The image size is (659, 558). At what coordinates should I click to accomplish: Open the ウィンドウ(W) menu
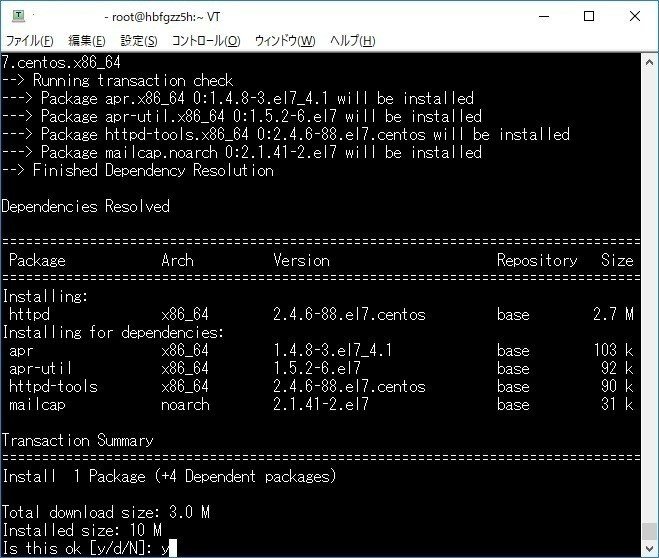[285, 41]
